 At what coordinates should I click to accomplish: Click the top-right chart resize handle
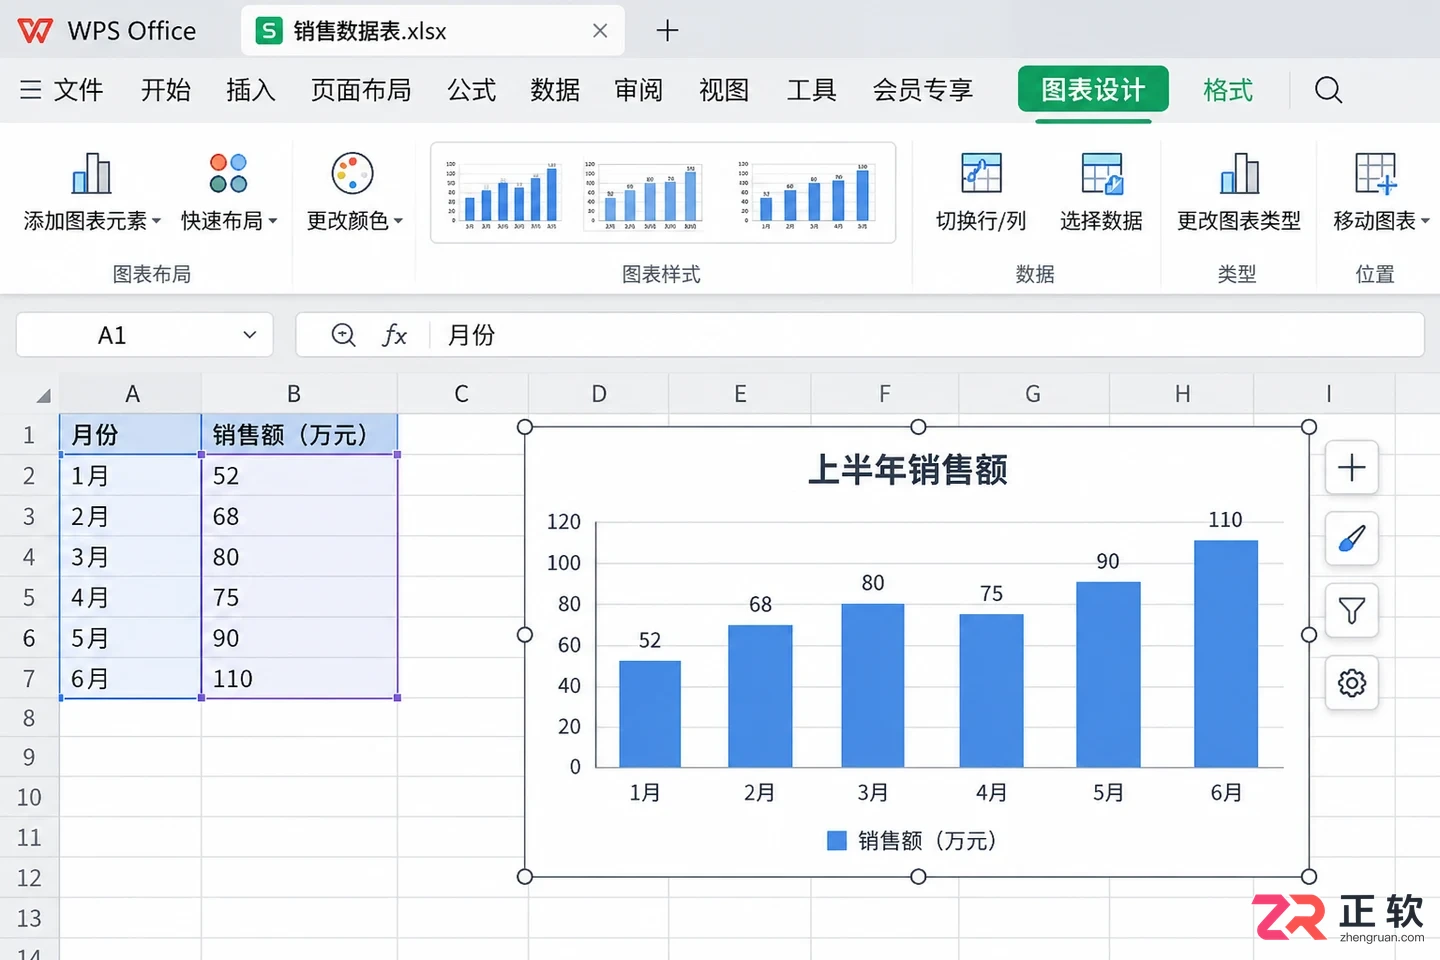(x=1309, y=427)
